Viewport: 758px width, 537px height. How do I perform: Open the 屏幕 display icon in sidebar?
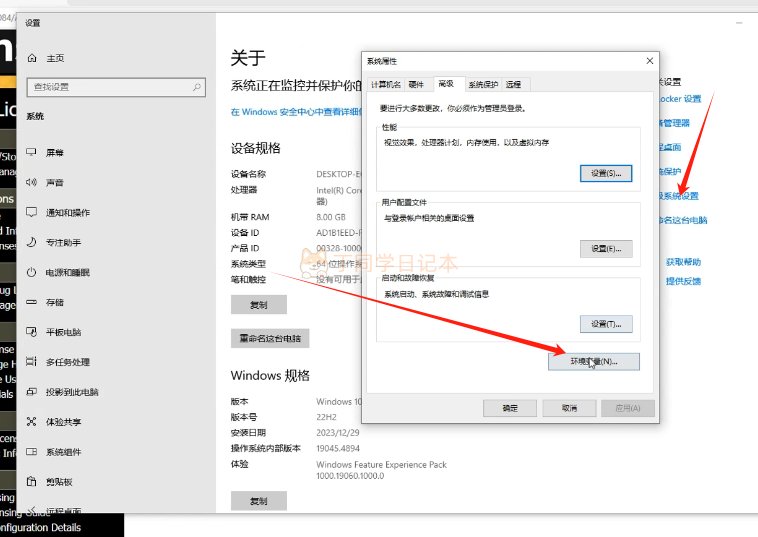pyautogui.click(x=31, y=152)
